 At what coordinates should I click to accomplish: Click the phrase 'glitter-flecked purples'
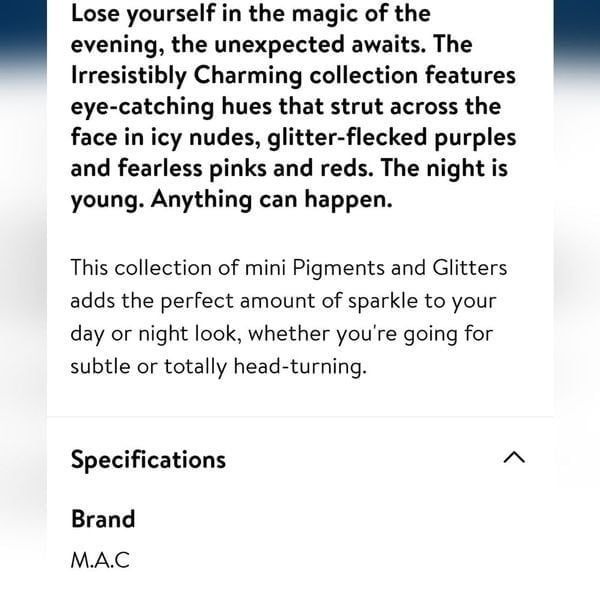(392, 137)
